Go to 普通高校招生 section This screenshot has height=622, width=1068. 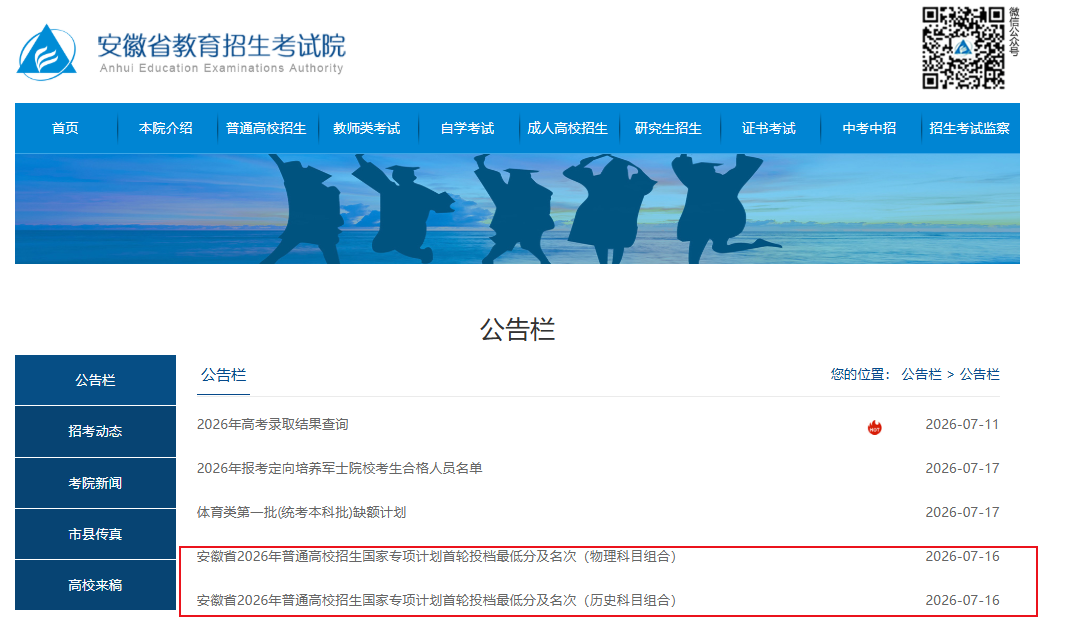266,128
